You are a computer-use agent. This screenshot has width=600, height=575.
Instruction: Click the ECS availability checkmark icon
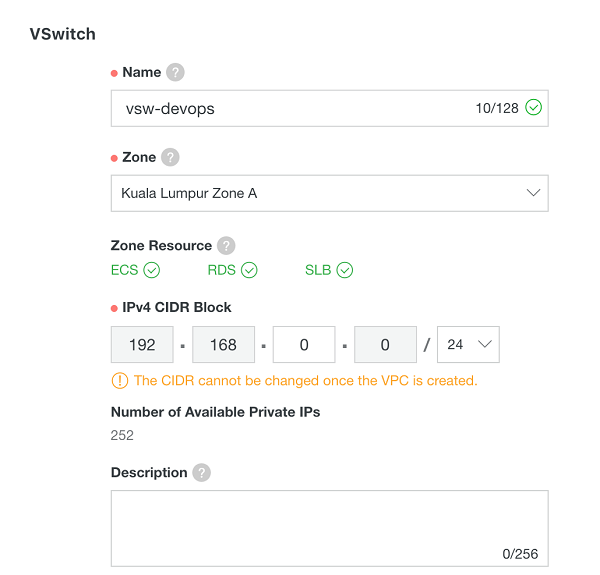tap(152, 270)
